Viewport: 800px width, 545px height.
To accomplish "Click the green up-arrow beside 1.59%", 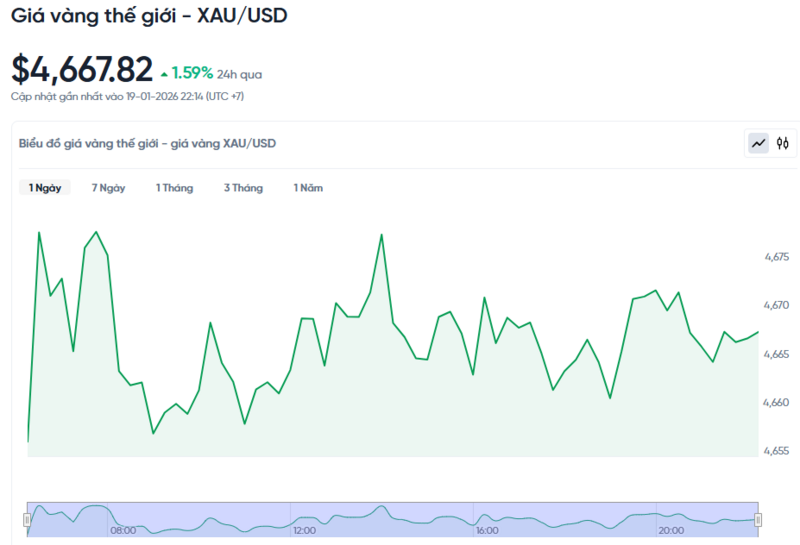I will pos(164,73).
